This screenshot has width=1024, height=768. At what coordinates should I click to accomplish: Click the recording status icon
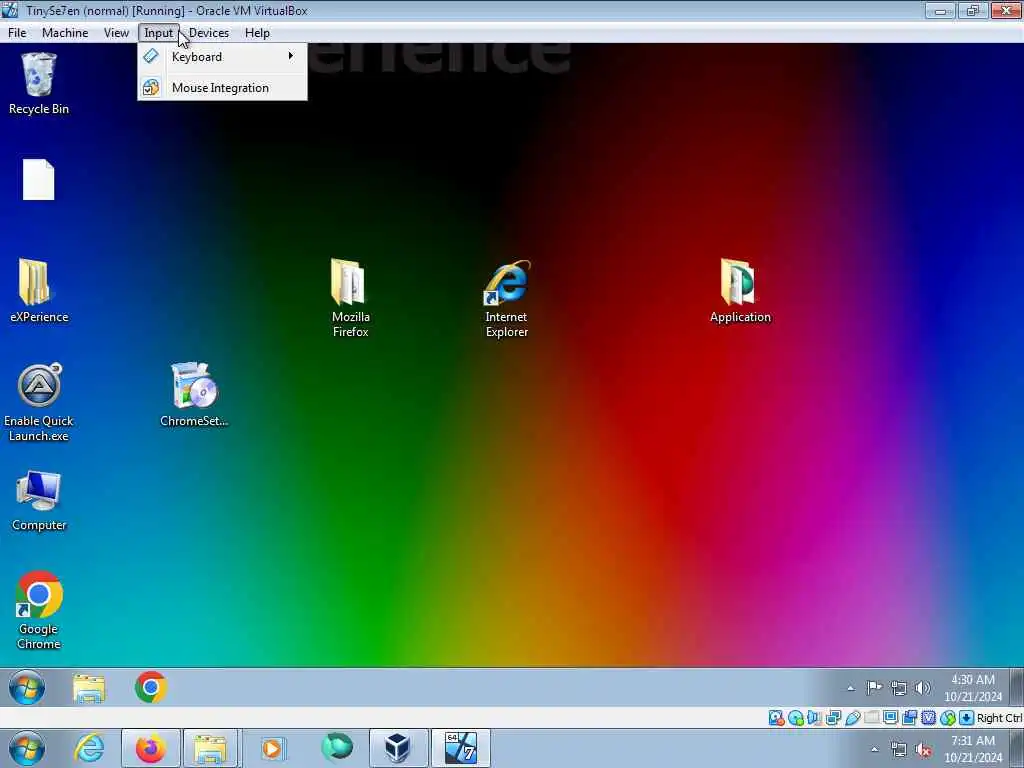pyautogui.click(x=909, y=718)
